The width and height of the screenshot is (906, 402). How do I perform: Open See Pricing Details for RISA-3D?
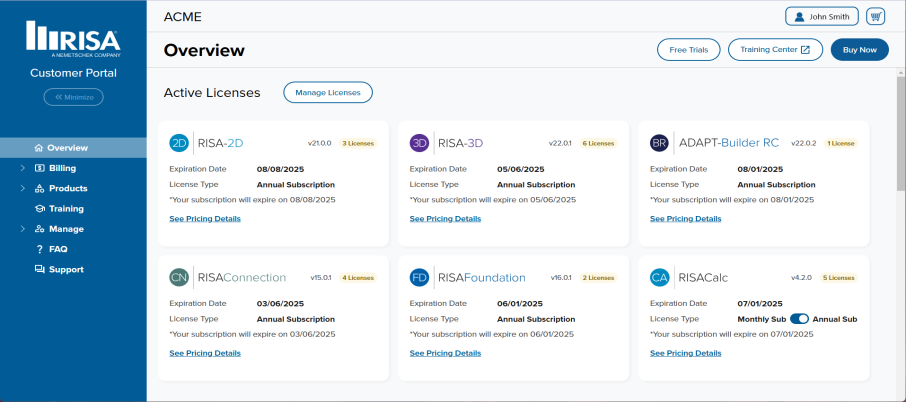(x=445, y=219)
